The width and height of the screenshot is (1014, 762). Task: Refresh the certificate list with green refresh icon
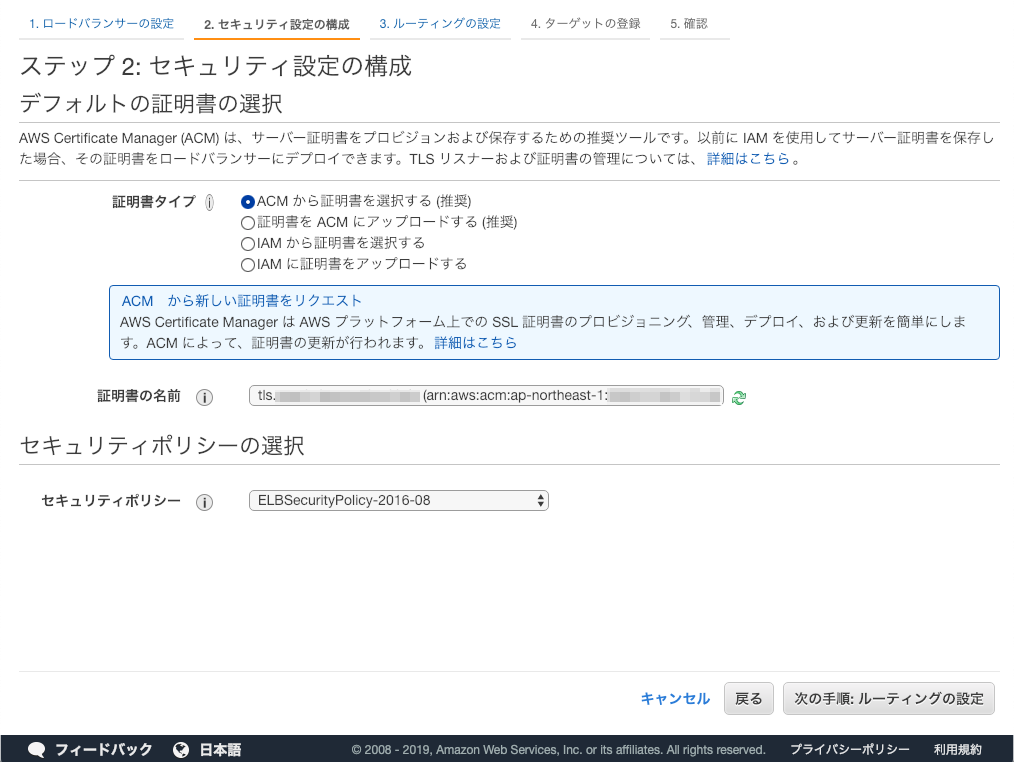click(x=739, y=396)
